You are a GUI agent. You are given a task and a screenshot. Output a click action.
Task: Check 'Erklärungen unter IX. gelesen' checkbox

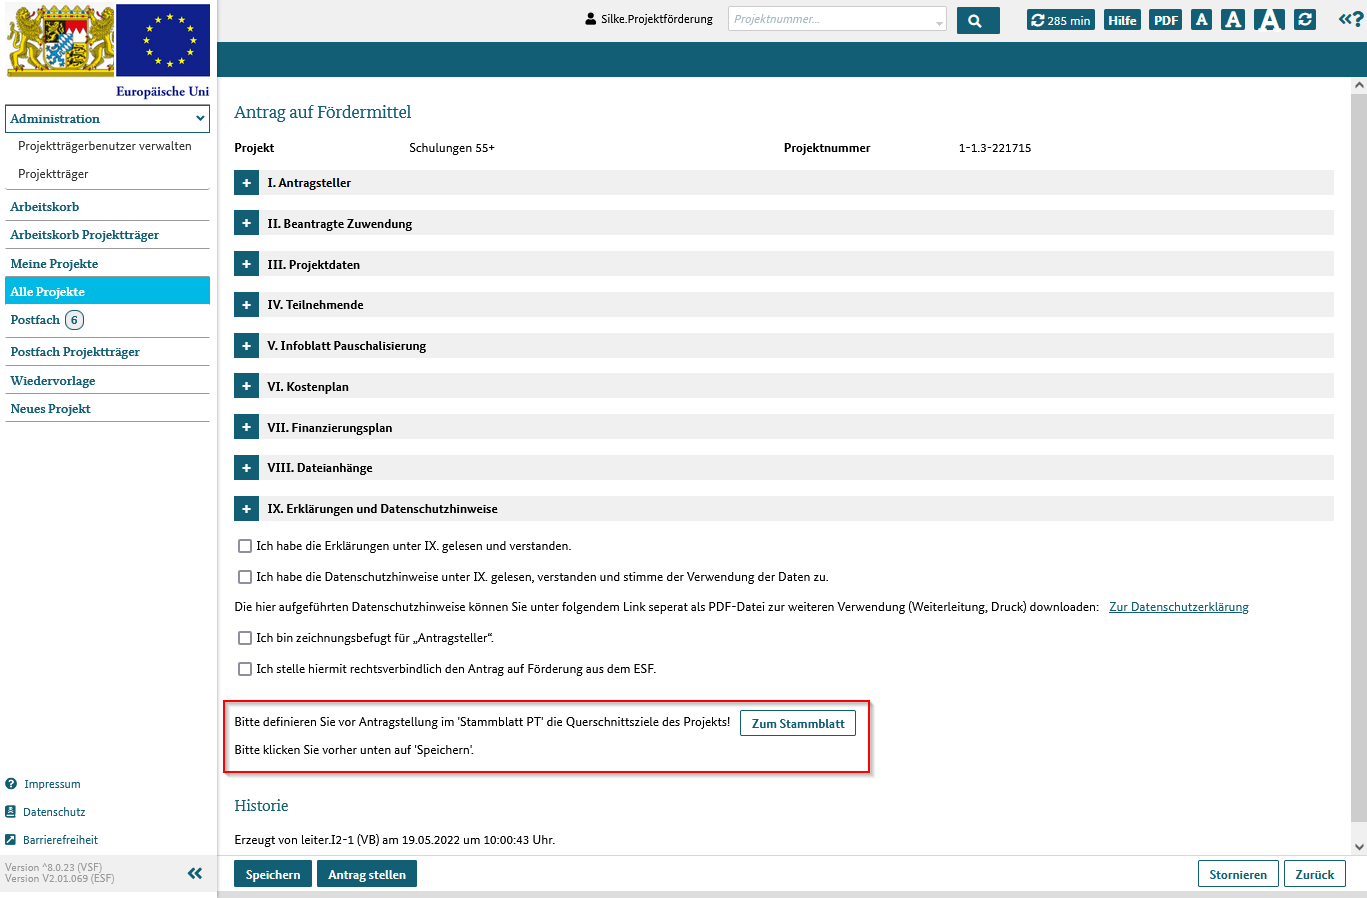pos(245,546)
